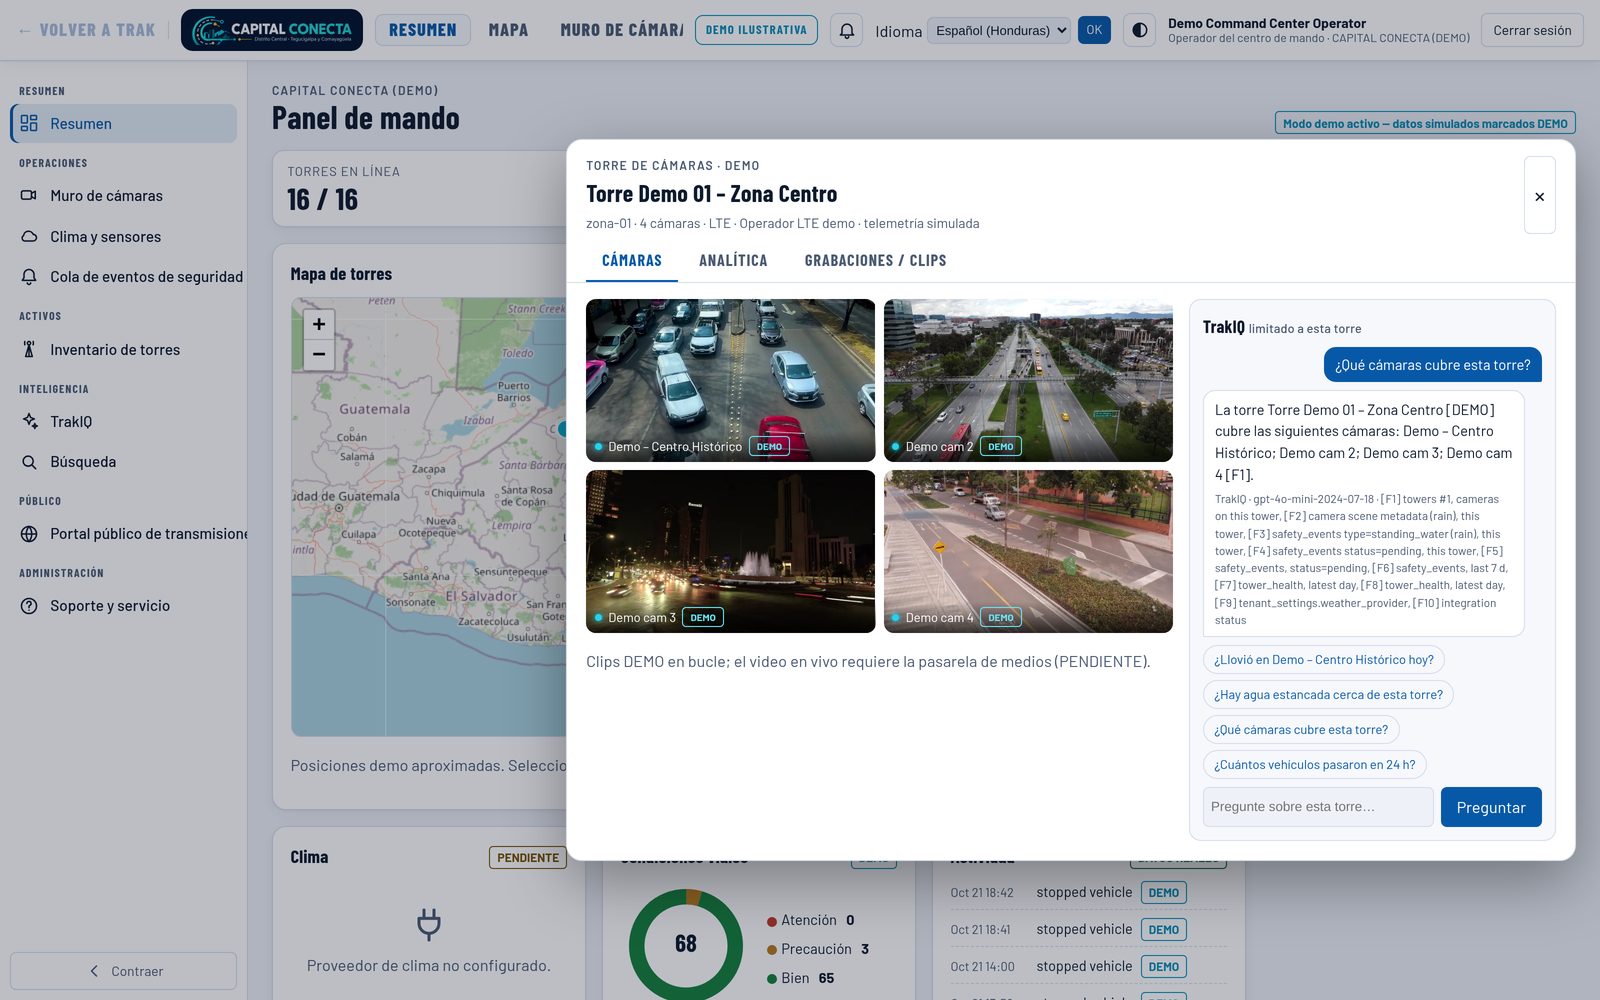Open the Mapa top tab
This screenshot has width=1600, height=1000.
(508, 30)
